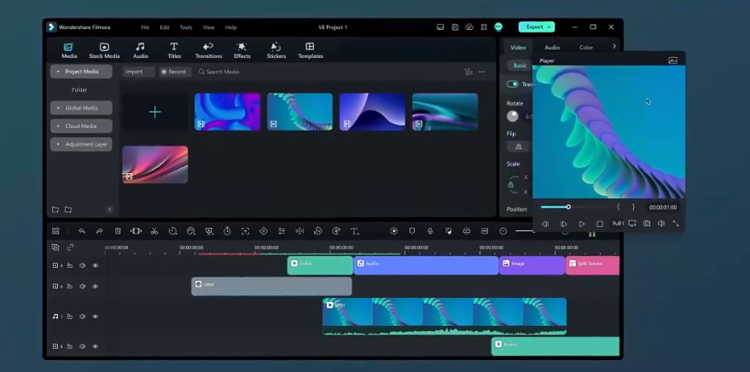Open the Color properties tab
The width and height of the screenshot is (750, 372).
coord(586,47)
